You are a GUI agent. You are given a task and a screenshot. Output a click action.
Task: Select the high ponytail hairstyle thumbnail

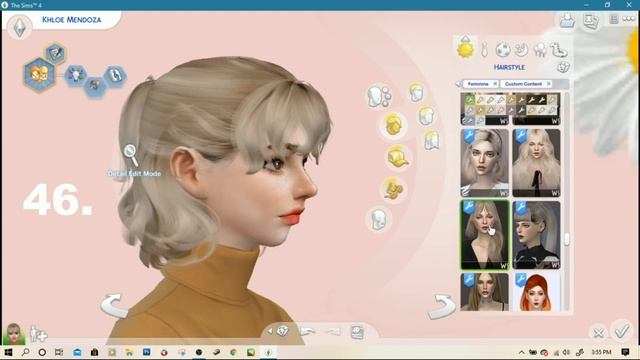click(536, 235)
